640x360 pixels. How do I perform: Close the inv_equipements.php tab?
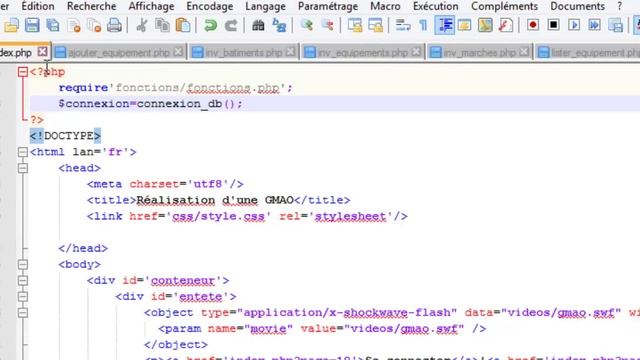point(416,52)
